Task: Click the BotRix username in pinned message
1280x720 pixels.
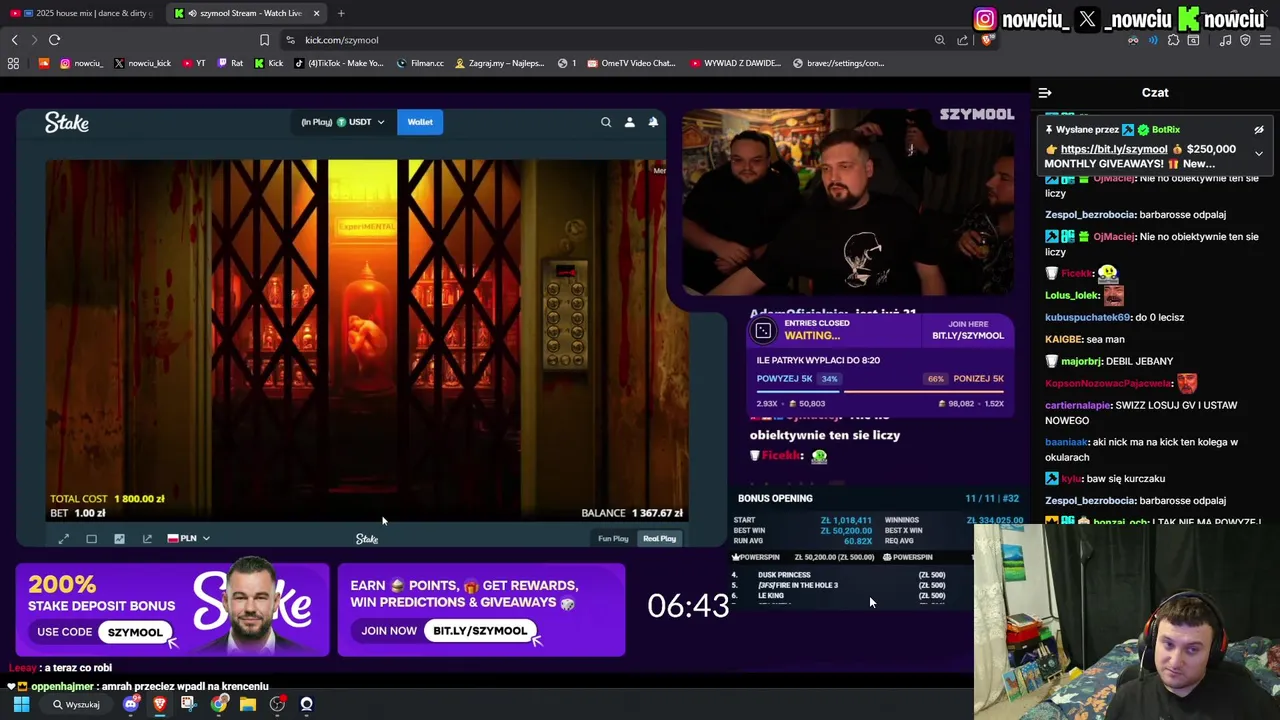Action: [x=1166, y=130]
